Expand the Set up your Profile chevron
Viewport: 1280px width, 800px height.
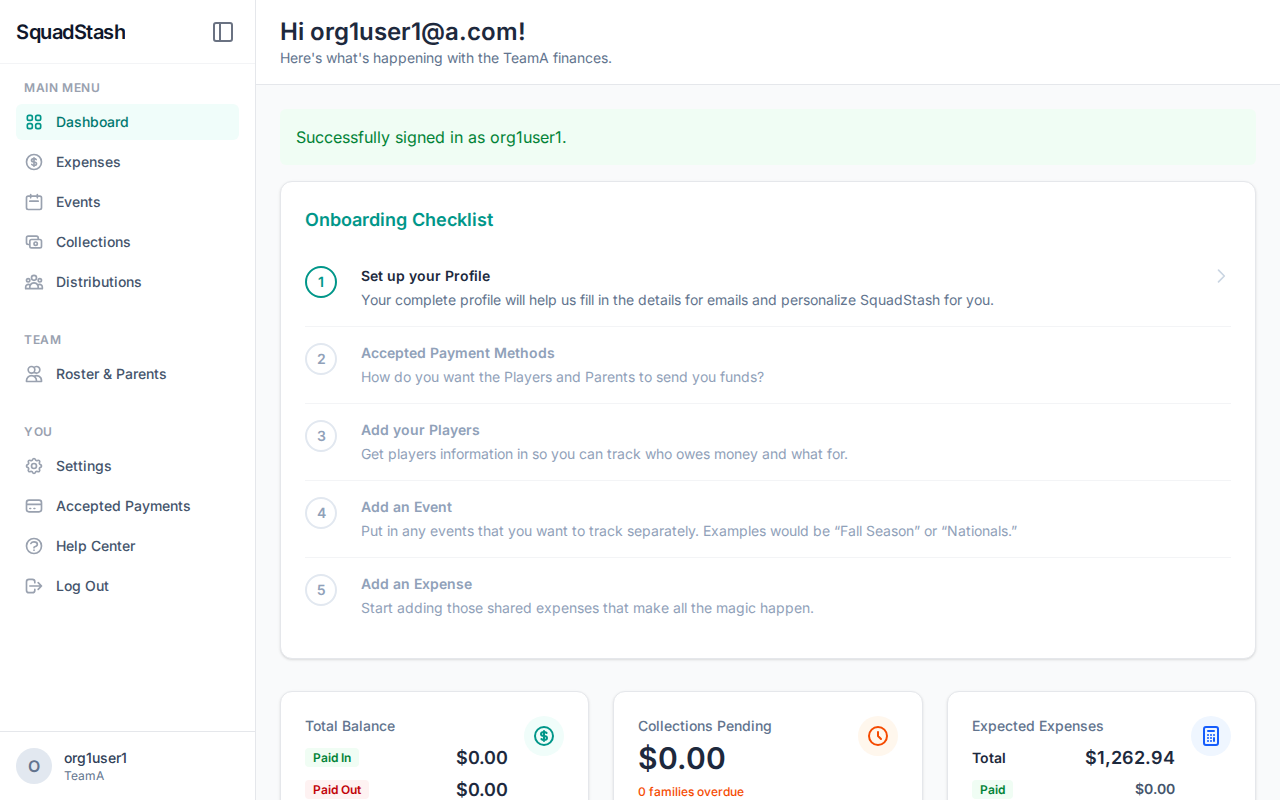pyautogui.click(x=1221, y=276)
